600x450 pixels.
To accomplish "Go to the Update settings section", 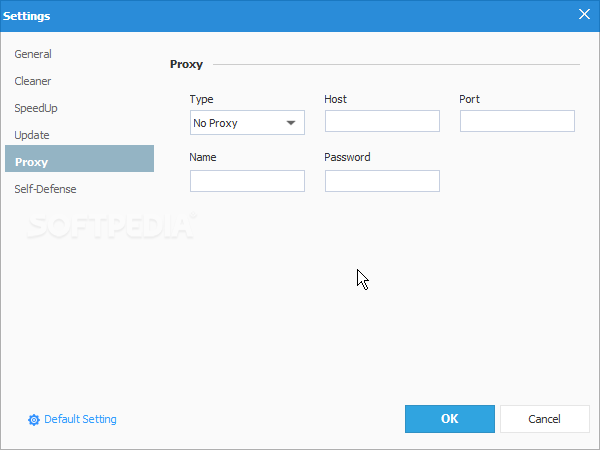I will (32, 135).
